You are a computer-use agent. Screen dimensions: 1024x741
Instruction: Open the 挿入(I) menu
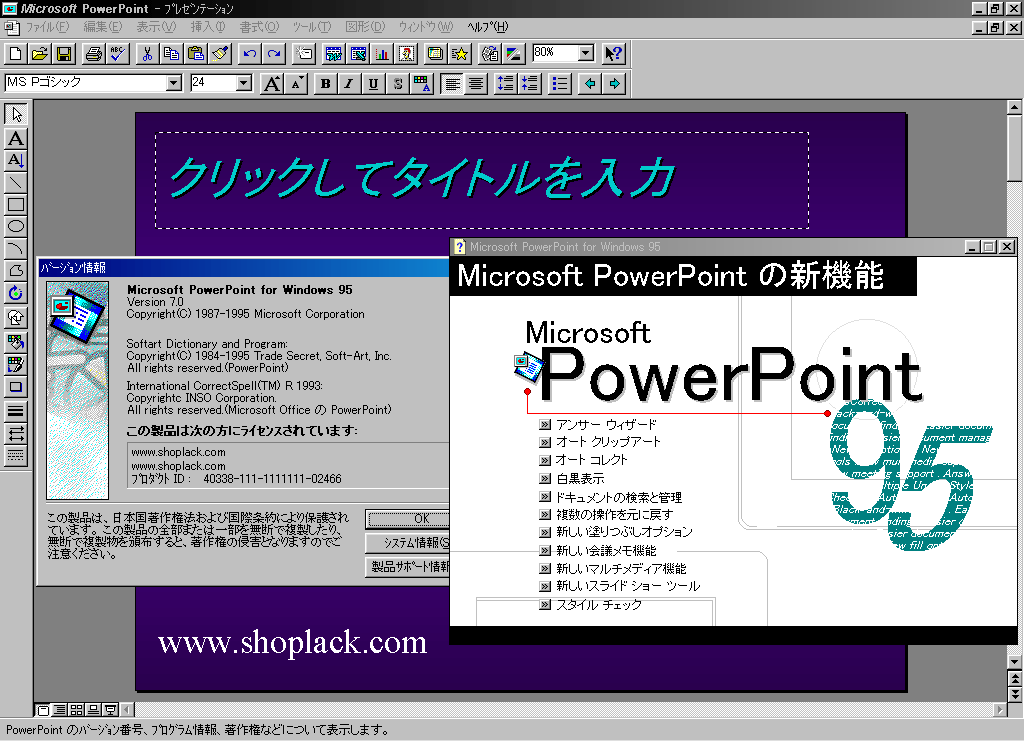(x=208, y=27)
